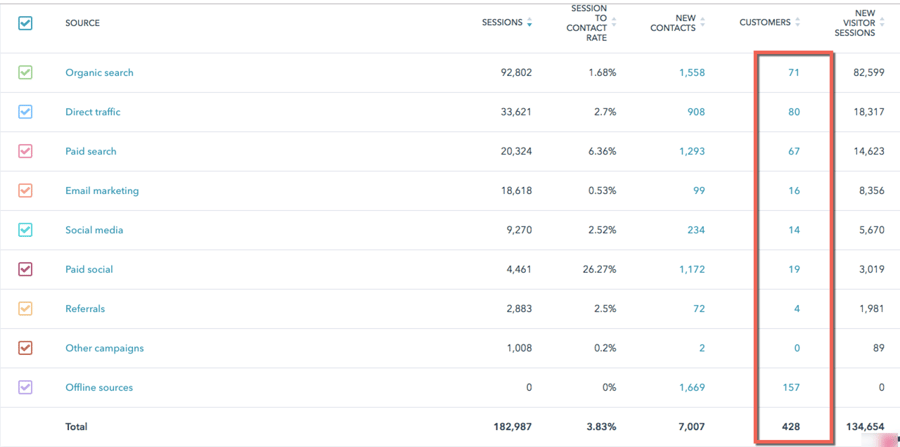
Task: Toggle the select-all checkbox in header
Action: pyautogui.click(x=26, y=23)
